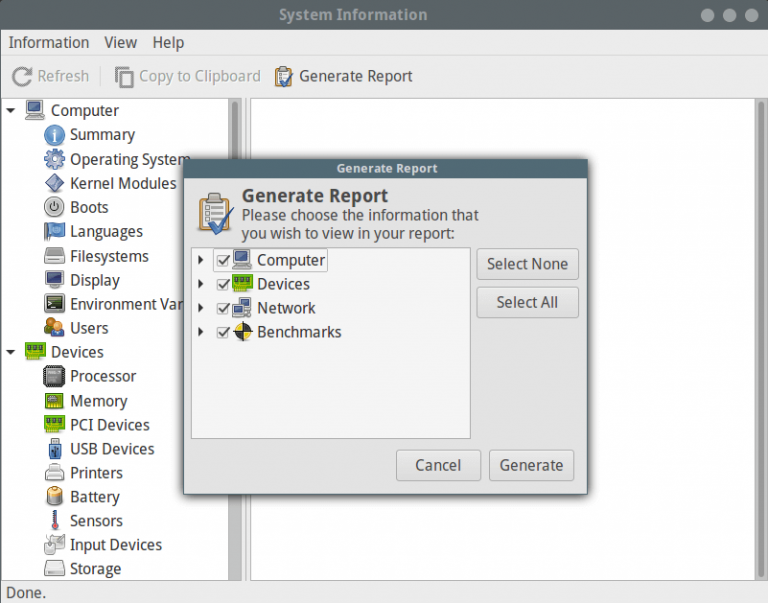Open the Information menu
The width and height of the screenshot is (768, 603).
(x=48, y=42)
